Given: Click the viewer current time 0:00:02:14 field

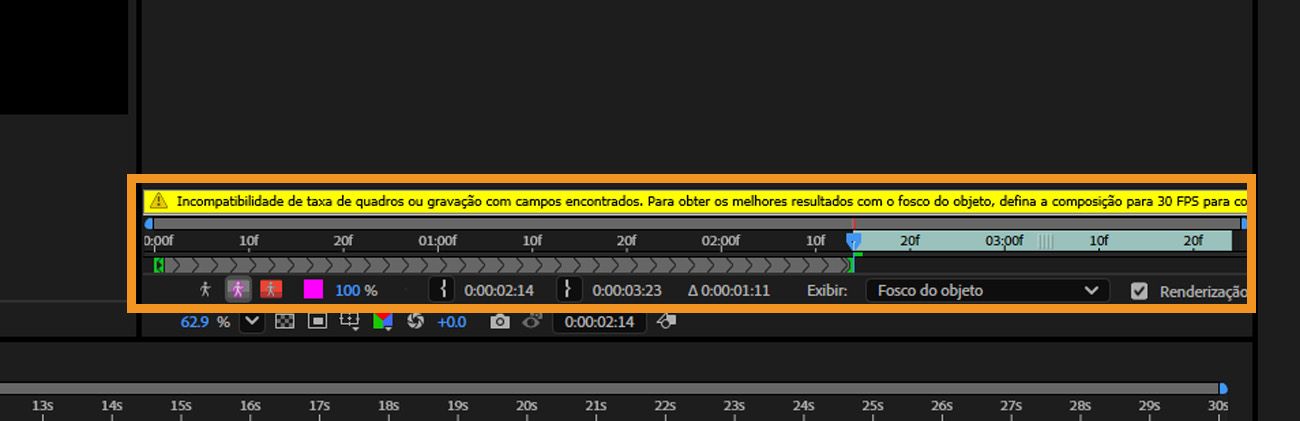Looking at the screenshot, I should tap(599, 322).
